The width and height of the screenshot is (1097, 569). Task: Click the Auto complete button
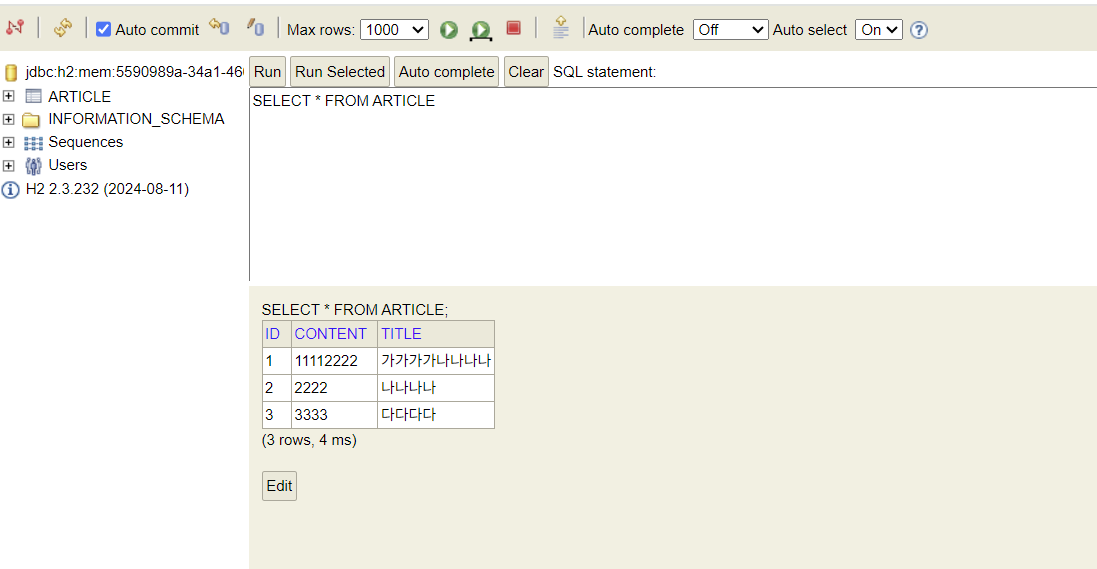[x=446, y=71]
